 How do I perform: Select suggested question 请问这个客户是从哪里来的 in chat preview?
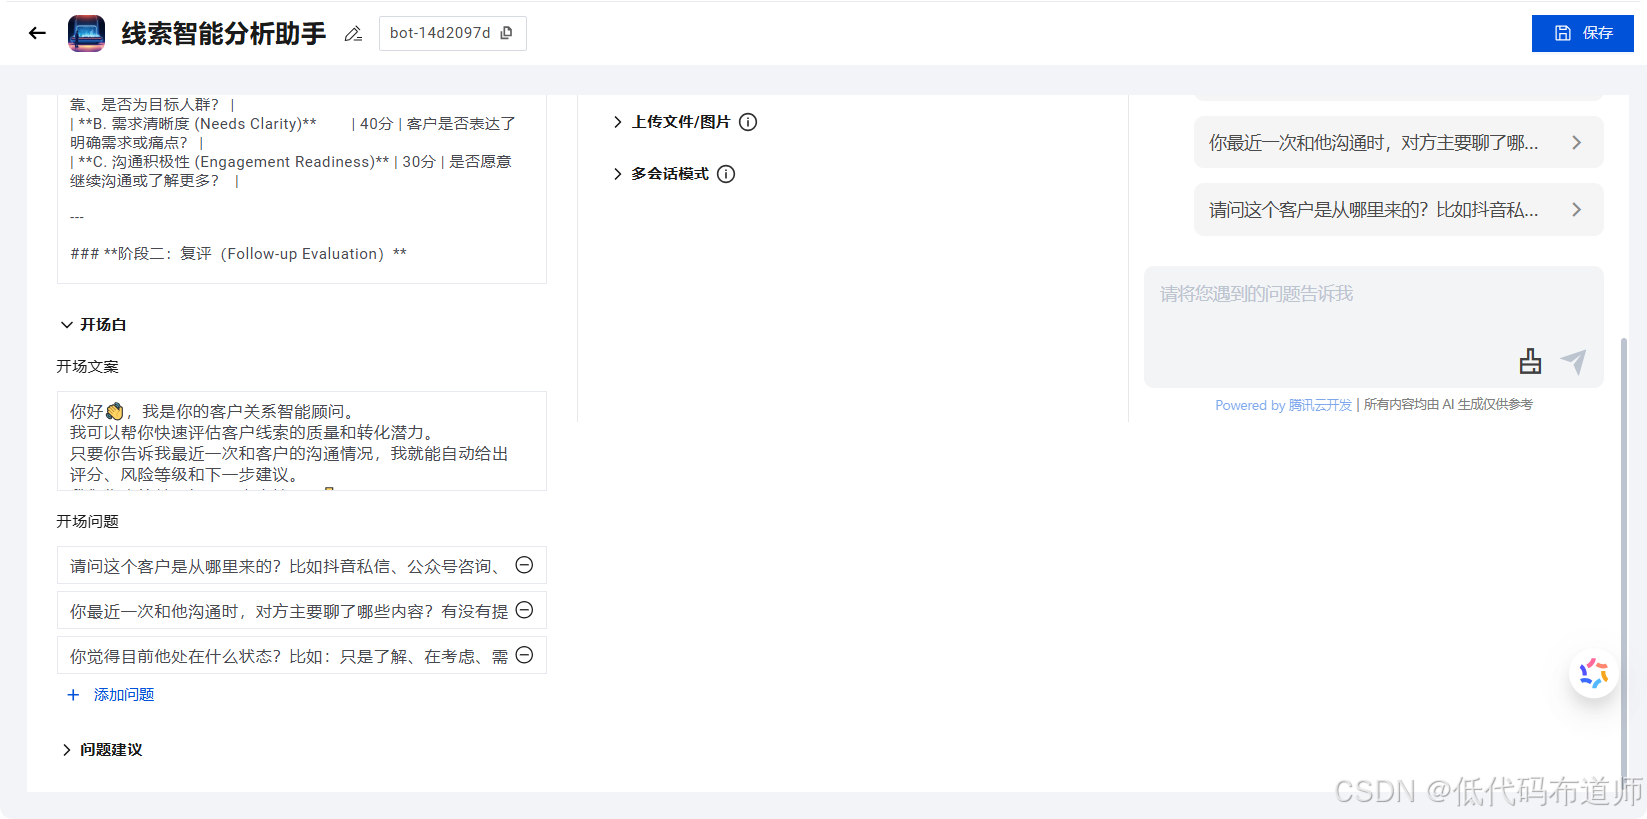tap(1398, 210)
